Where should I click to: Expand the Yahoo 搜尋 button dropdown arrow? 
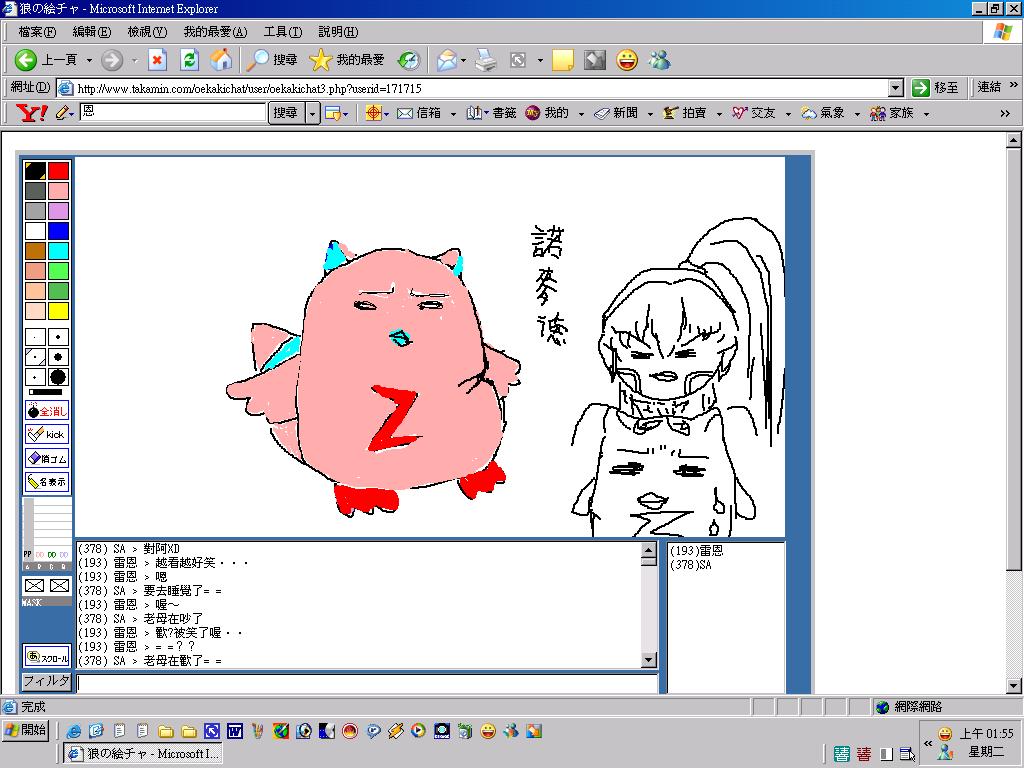pos(312,114)
